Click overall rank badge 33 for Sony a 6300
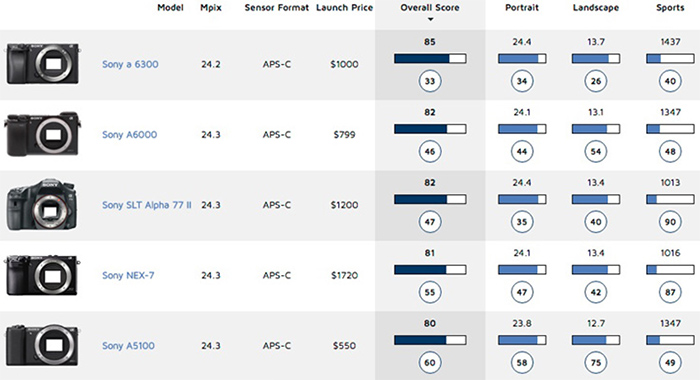Image resolution: width=700 pixels, height=380 pixels. point(430,81)
